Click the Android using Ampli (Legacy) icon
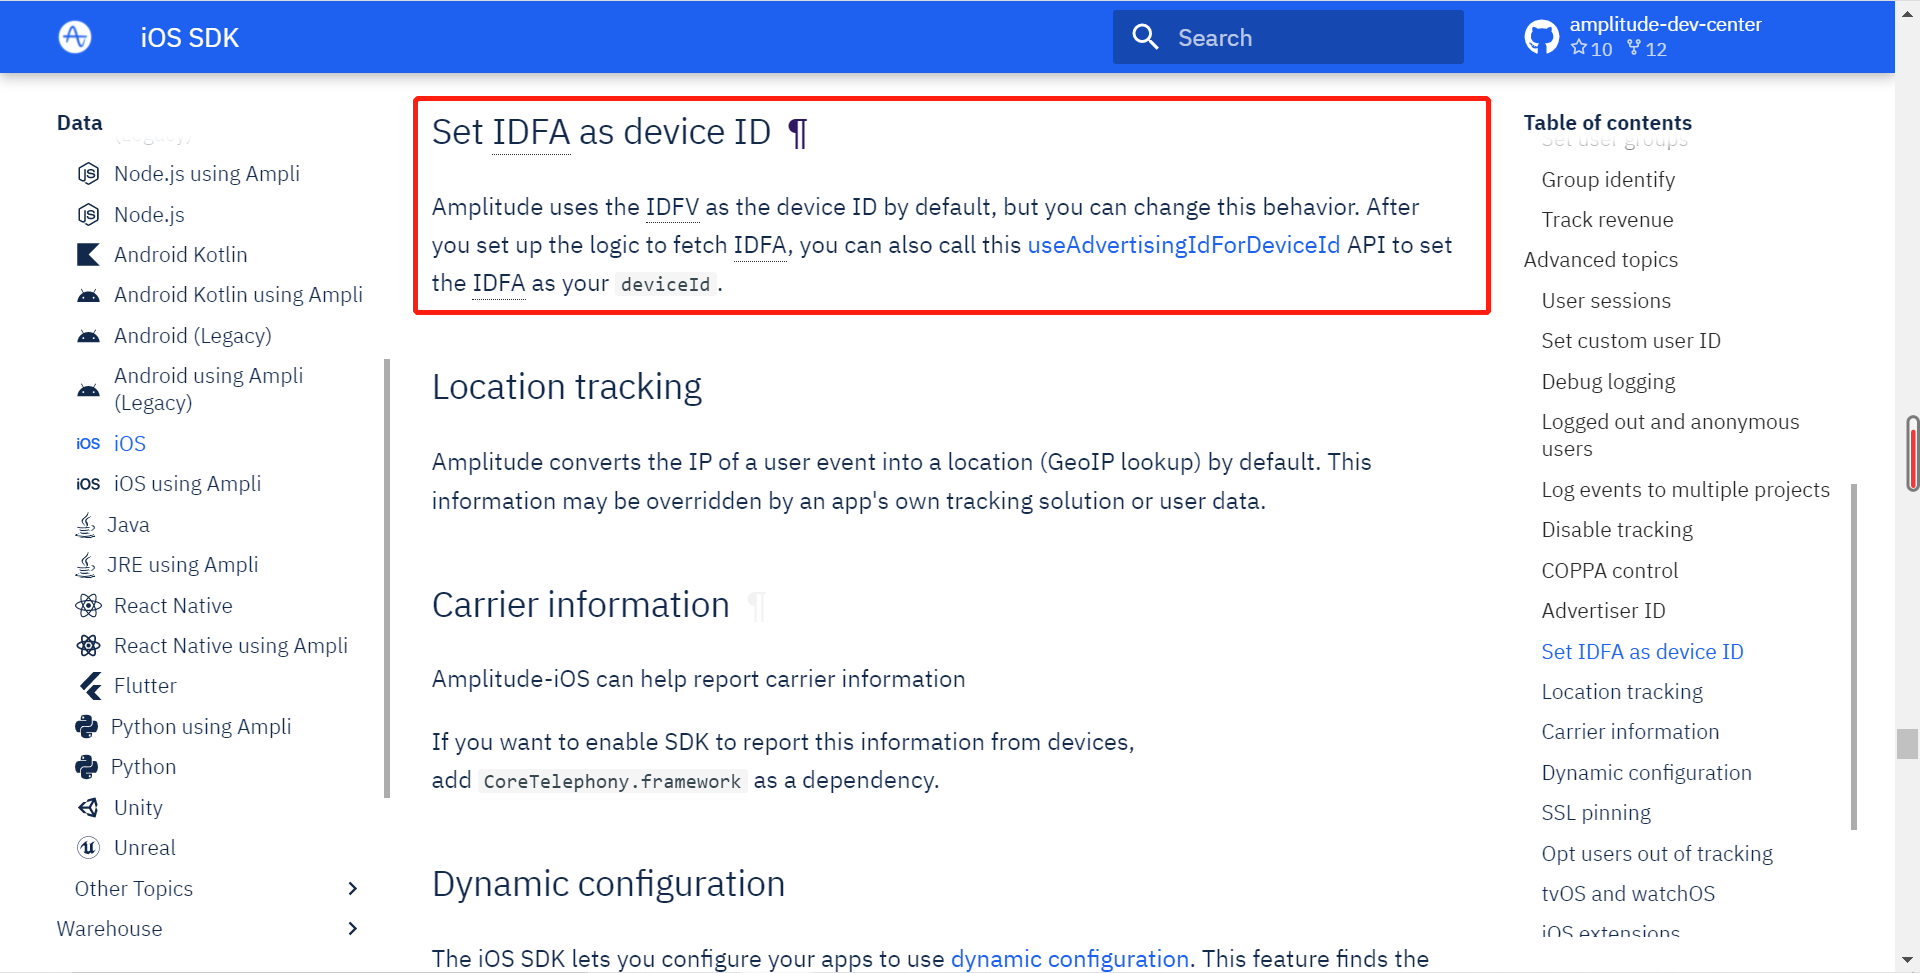 point(88,389)
